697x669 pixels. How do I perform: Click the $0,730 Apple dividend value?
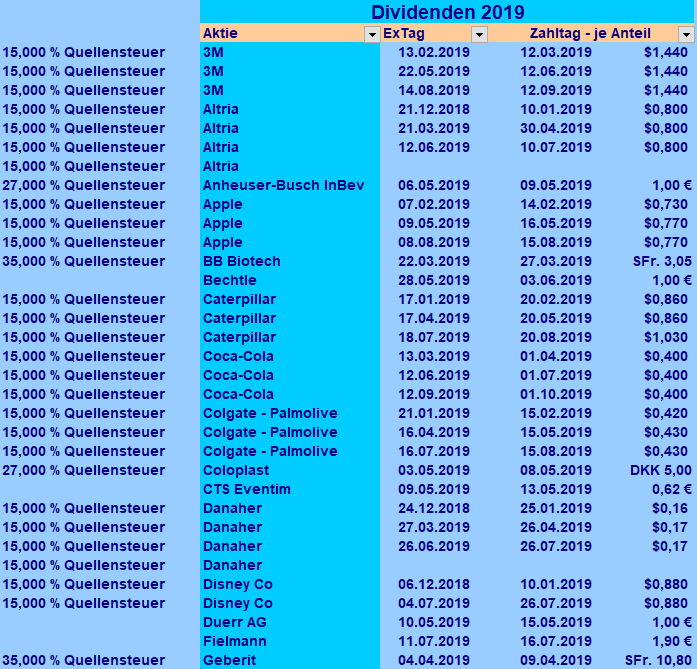[666, 204]
